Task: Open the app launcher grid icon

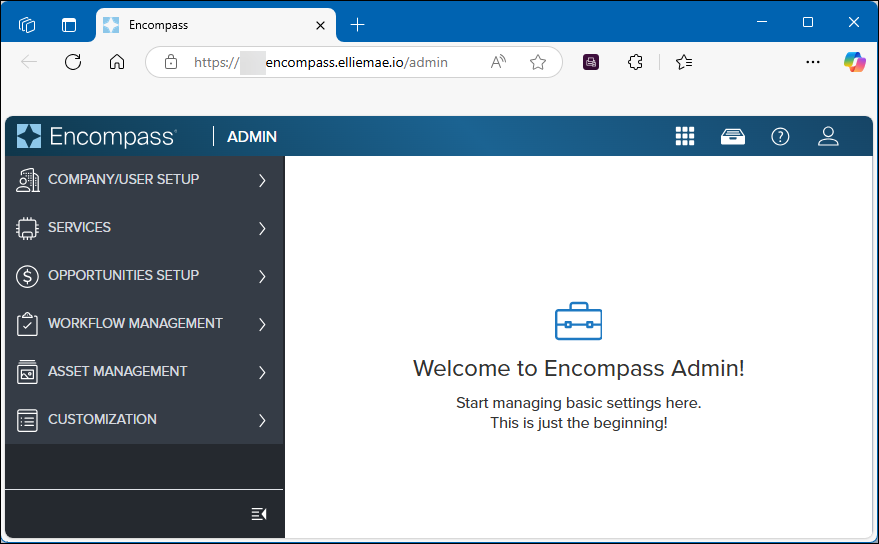Action: tap(685, 137)
